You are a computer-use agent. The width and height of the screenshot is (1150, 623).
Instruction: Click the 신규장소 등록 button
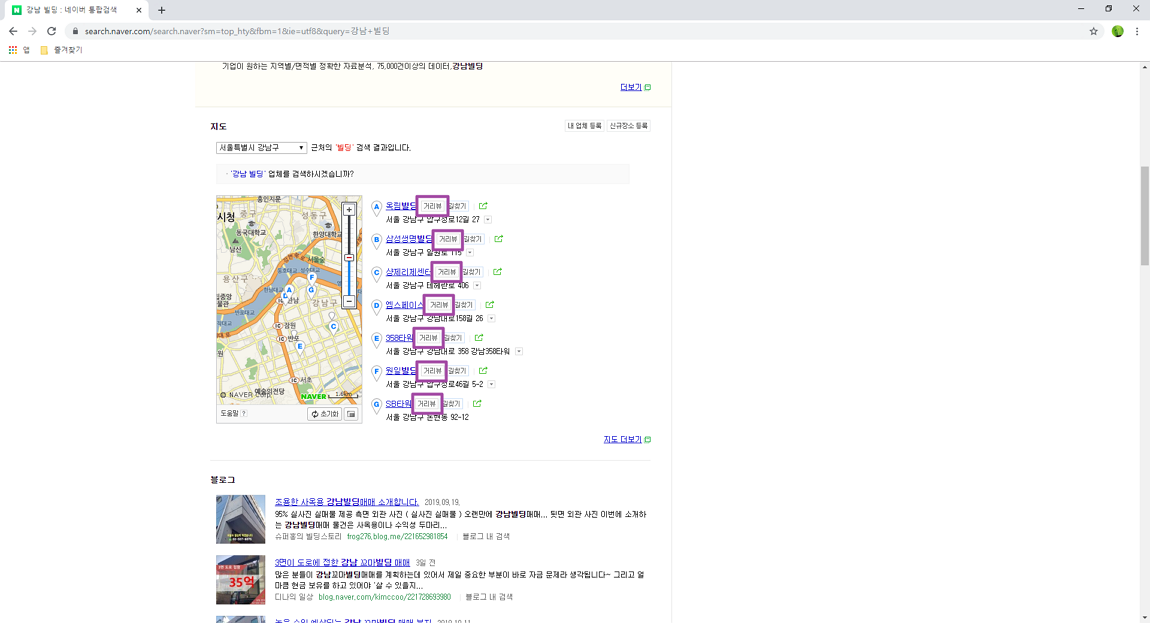coord(629,125)
